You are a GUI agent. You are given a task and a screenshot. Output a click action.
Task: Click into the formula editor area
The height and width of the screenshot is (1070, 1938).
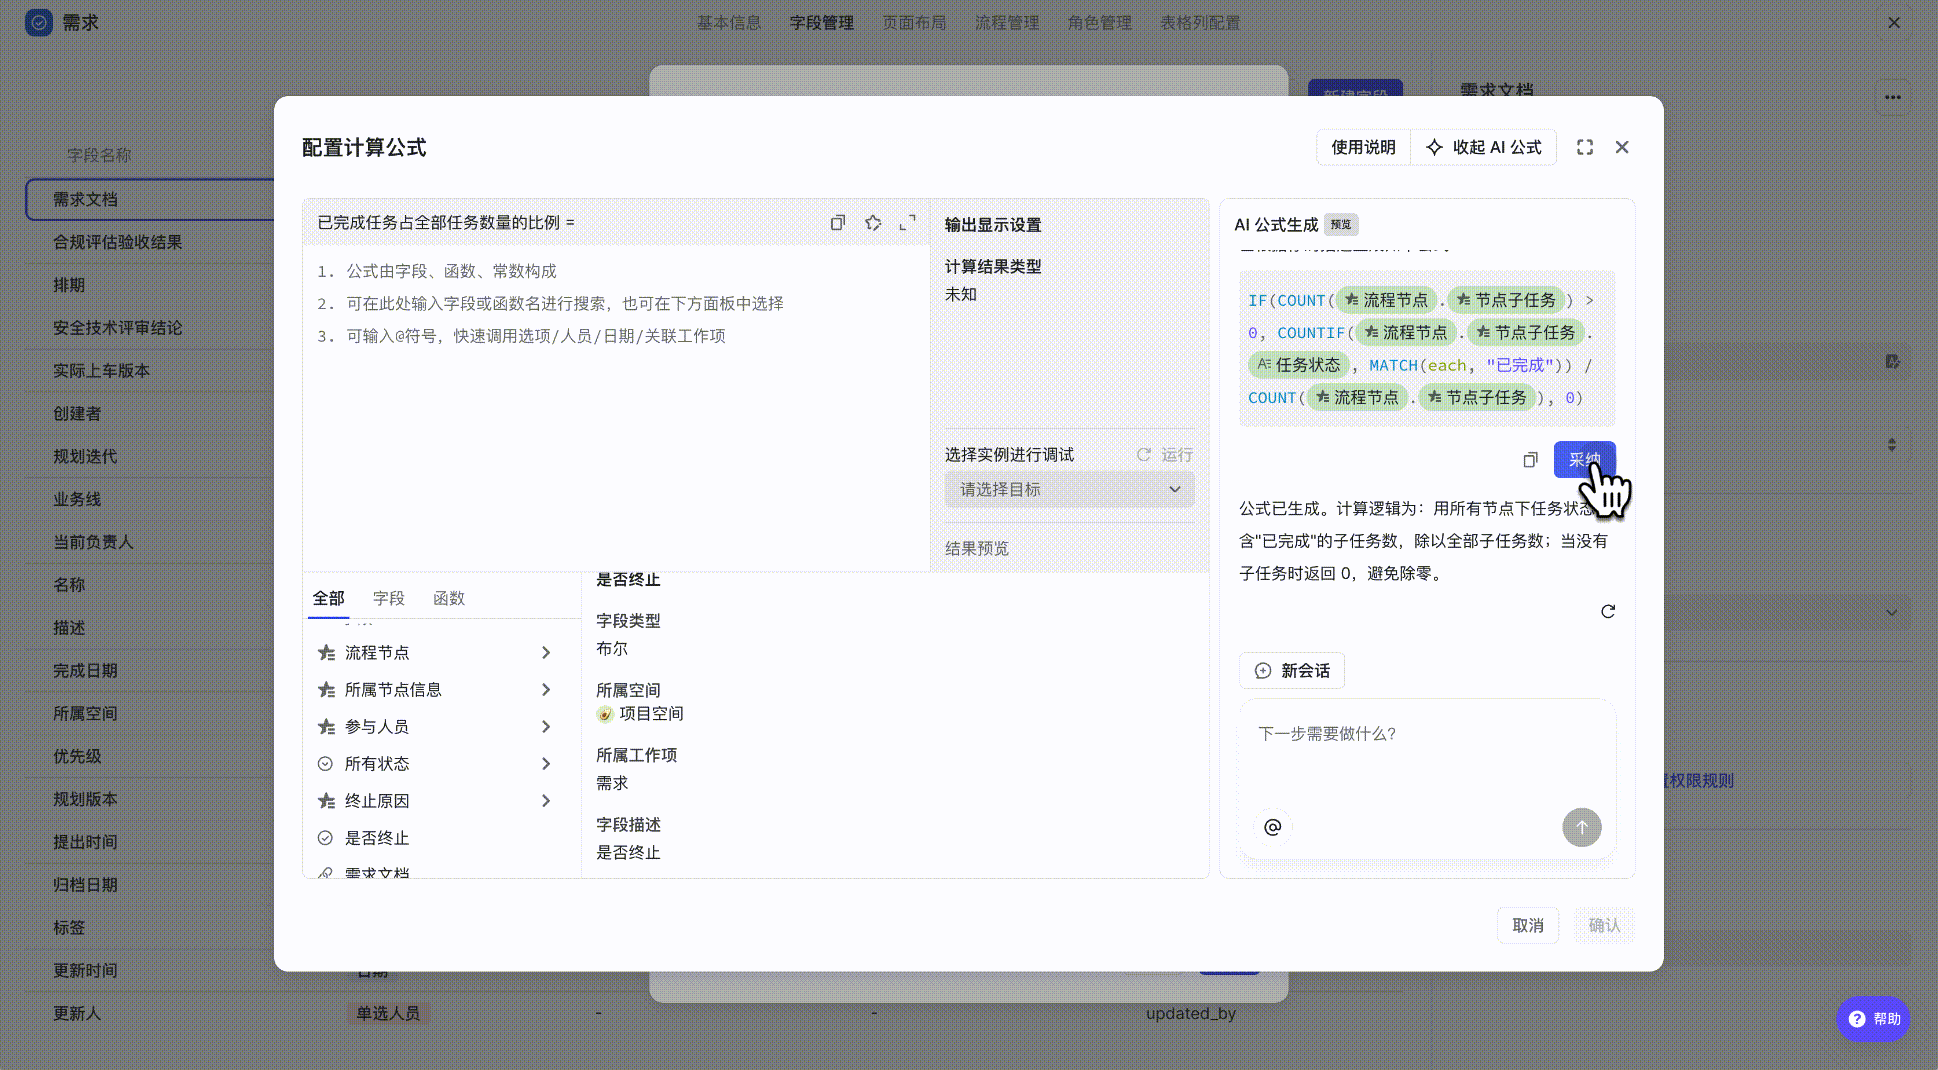point(616,408)
